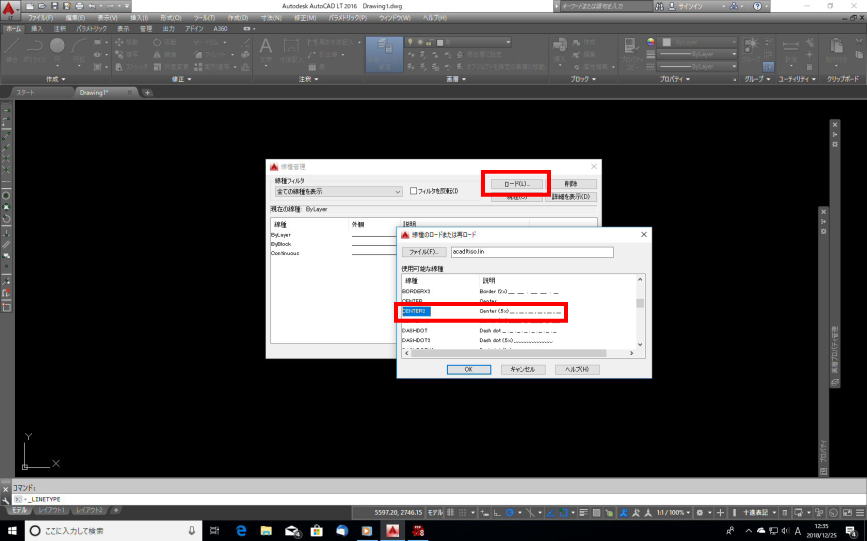Viewport: 867px width, 541px height.
Task: Click the horizontal scrollbar in linetype list
Action: 509,353
